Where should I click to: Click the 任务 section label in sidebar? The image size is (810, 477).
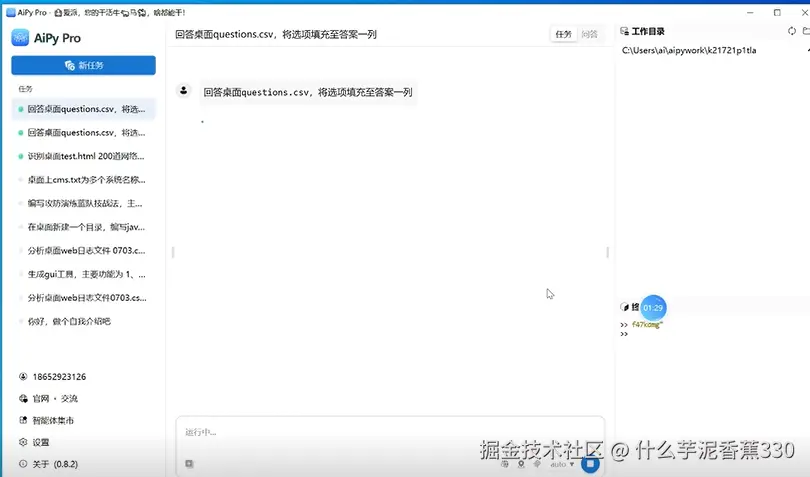pyautogui.click(x=25, y=89)
